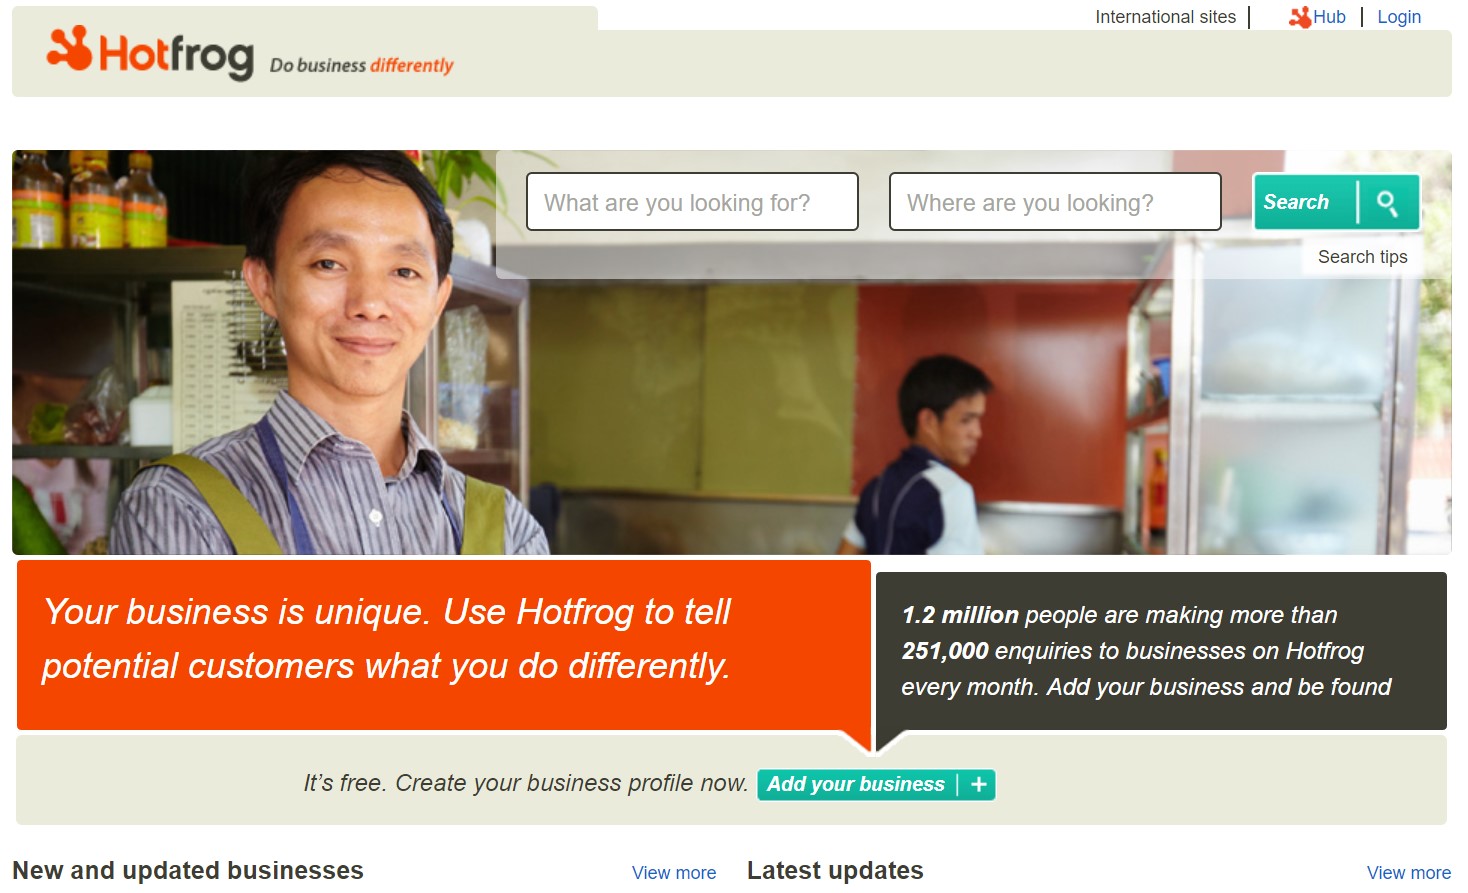View more latest updates
This screenshot has height=893, width=1468.
pos(1408,873)
